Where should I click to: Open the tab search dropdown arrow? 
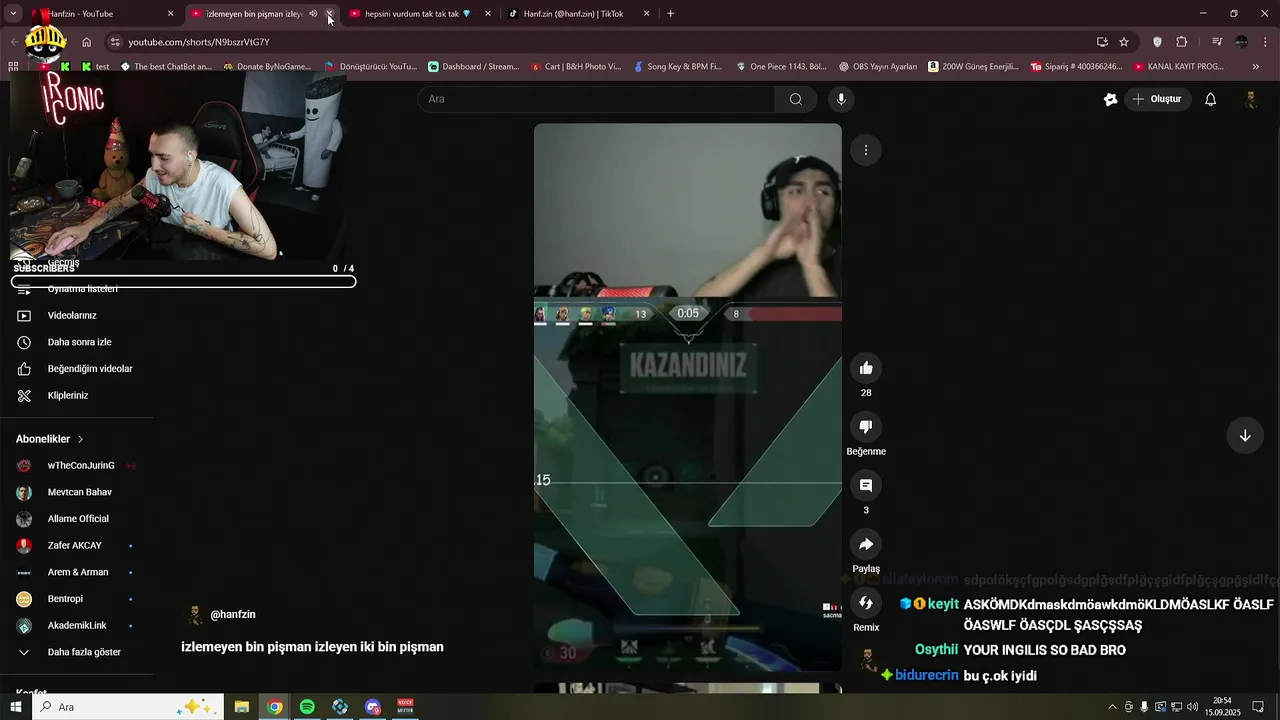pyautogui.click(x=12, y=14)
